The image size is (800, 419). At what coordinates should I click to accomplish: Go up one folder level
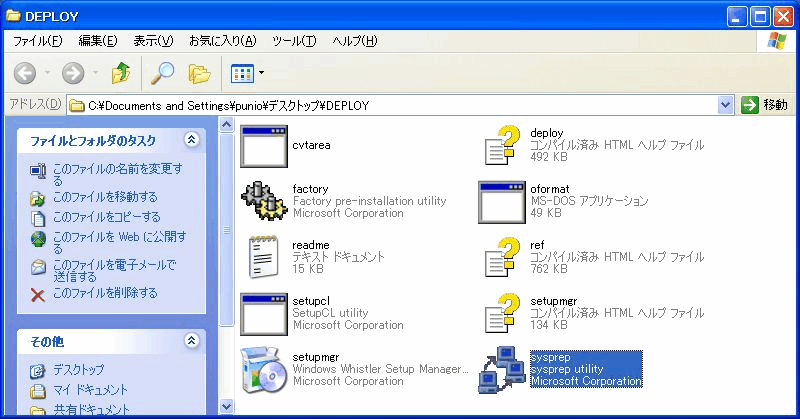tap(120, 73)
